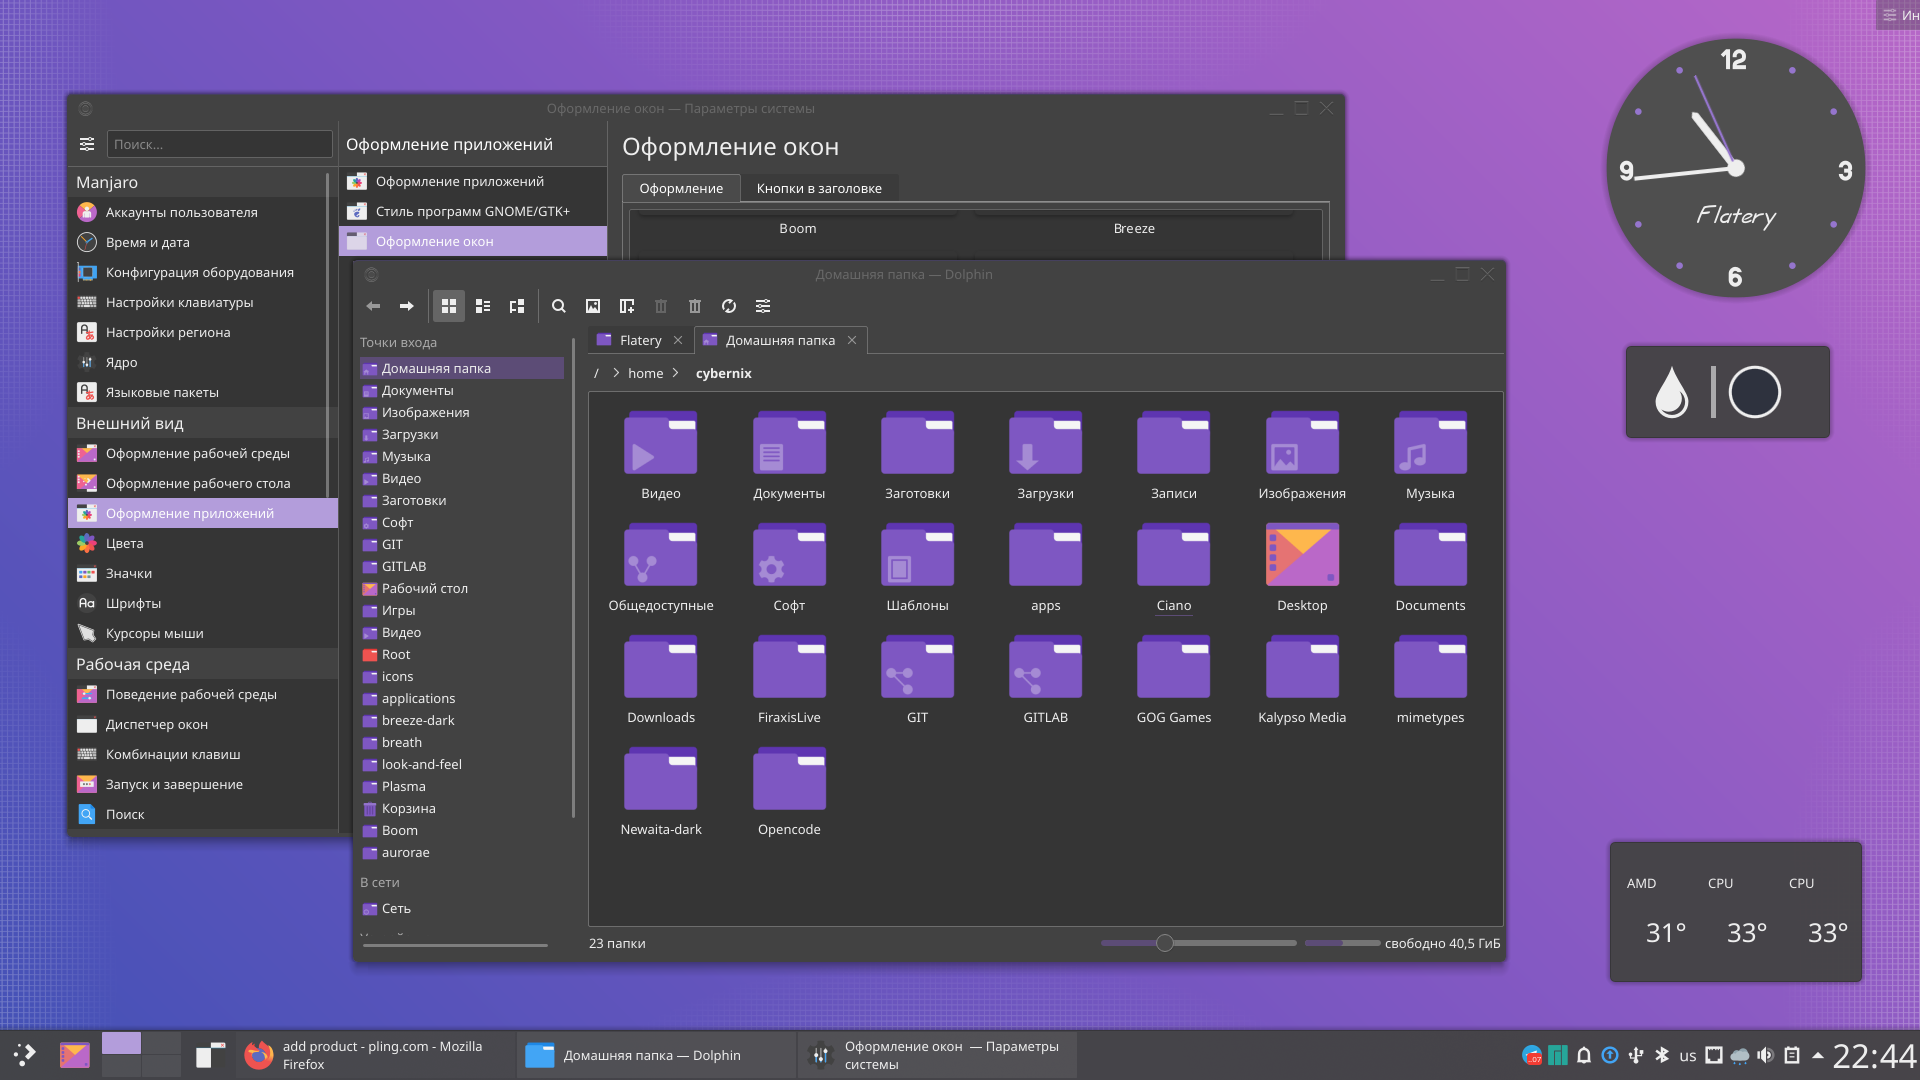
Task: Switch Dolphin to details tree view
Action: coord(517,306)
